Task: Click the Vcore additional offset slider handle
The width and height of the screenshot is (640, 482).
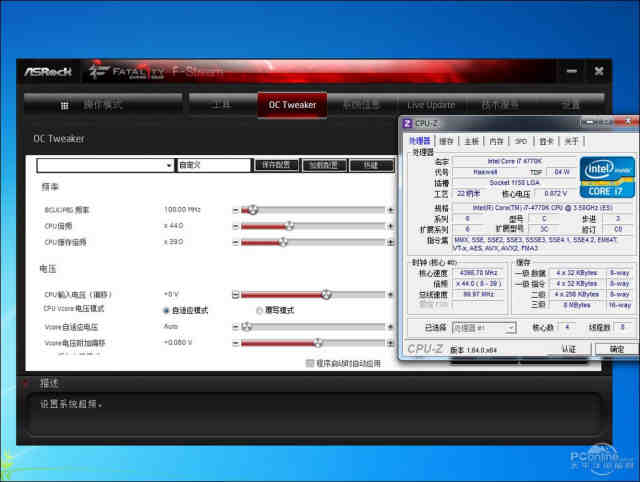Action: tap(318, 343)
